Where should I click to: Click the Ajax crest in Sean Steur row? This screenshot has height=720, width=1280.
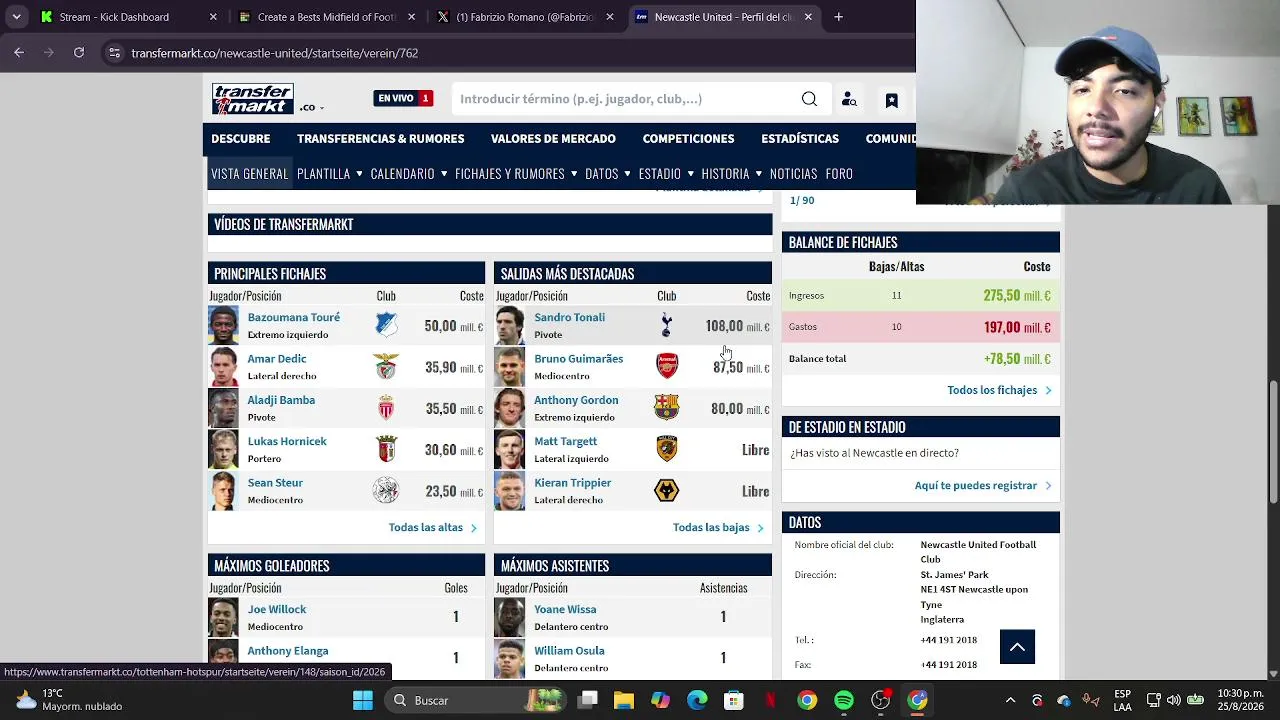[386, 491]
